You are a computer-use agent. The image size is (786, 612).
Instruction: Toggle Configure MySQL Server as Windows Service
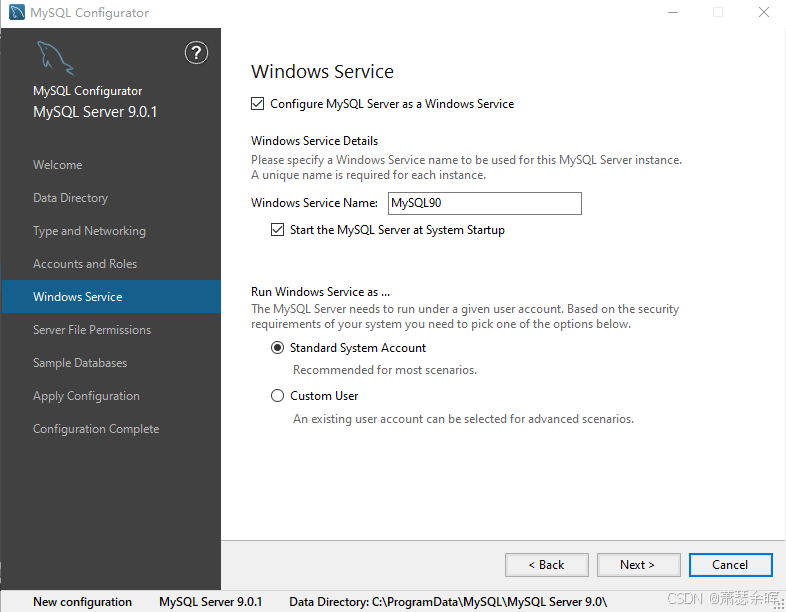(x=258, y=103)
